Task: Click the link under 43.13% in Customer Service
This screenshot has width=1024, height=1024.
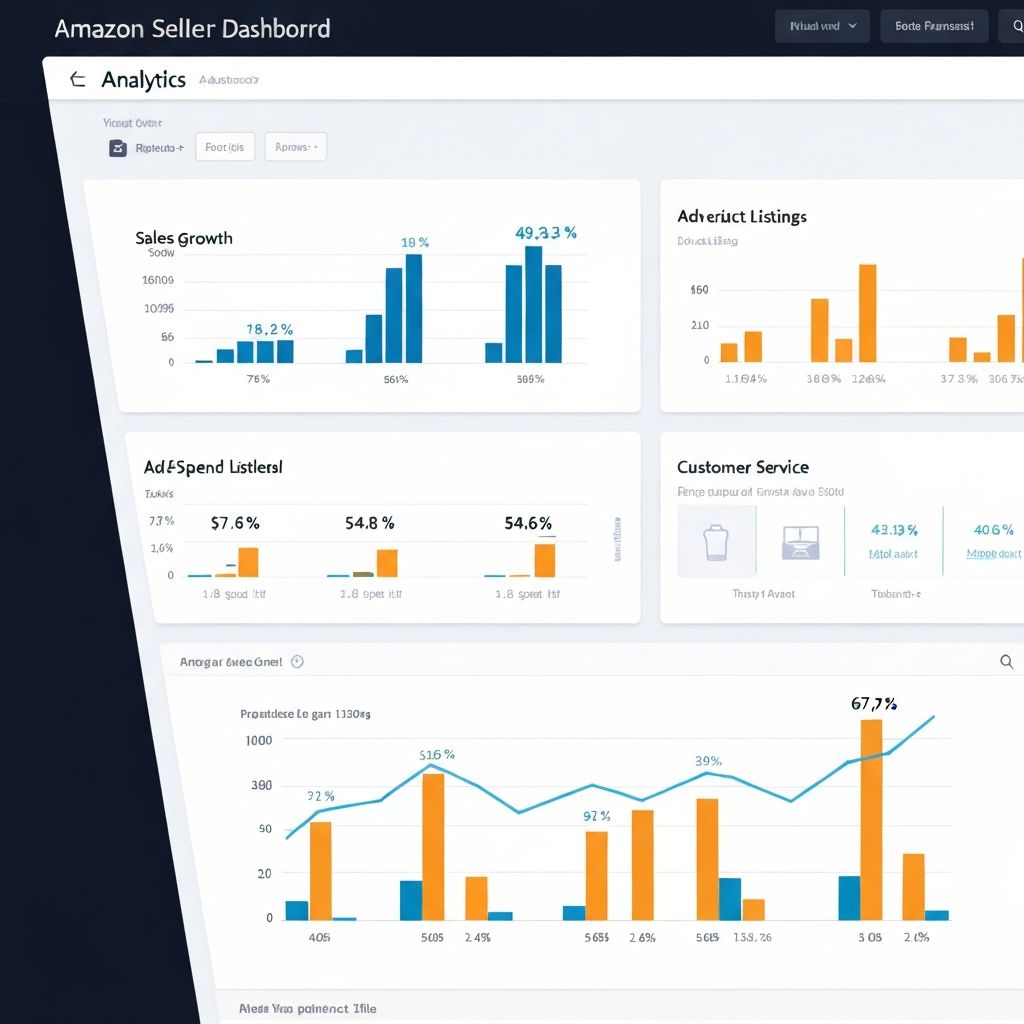Action: coord(893,554)
